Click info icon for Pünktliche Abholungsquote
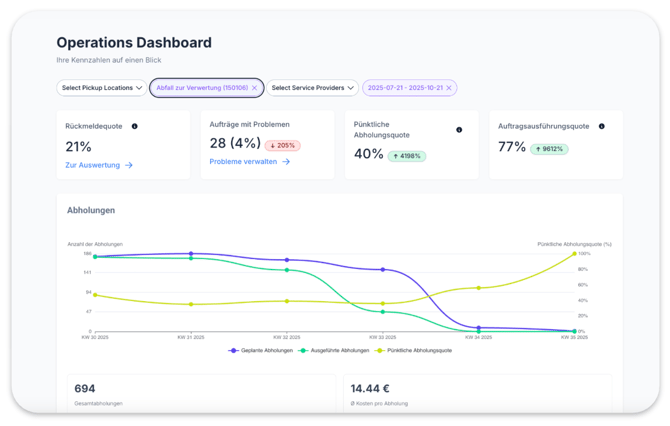 click(x=459, y=130)
